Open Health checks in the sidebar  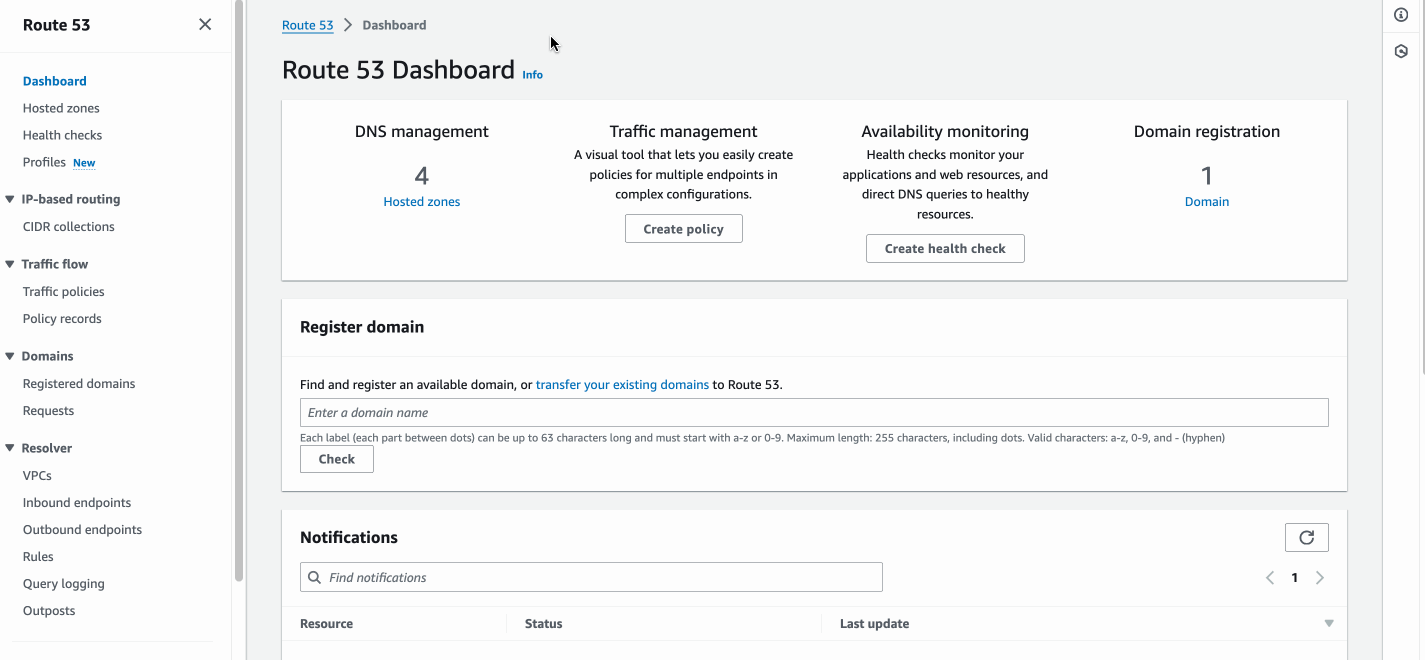click(62, 135)
